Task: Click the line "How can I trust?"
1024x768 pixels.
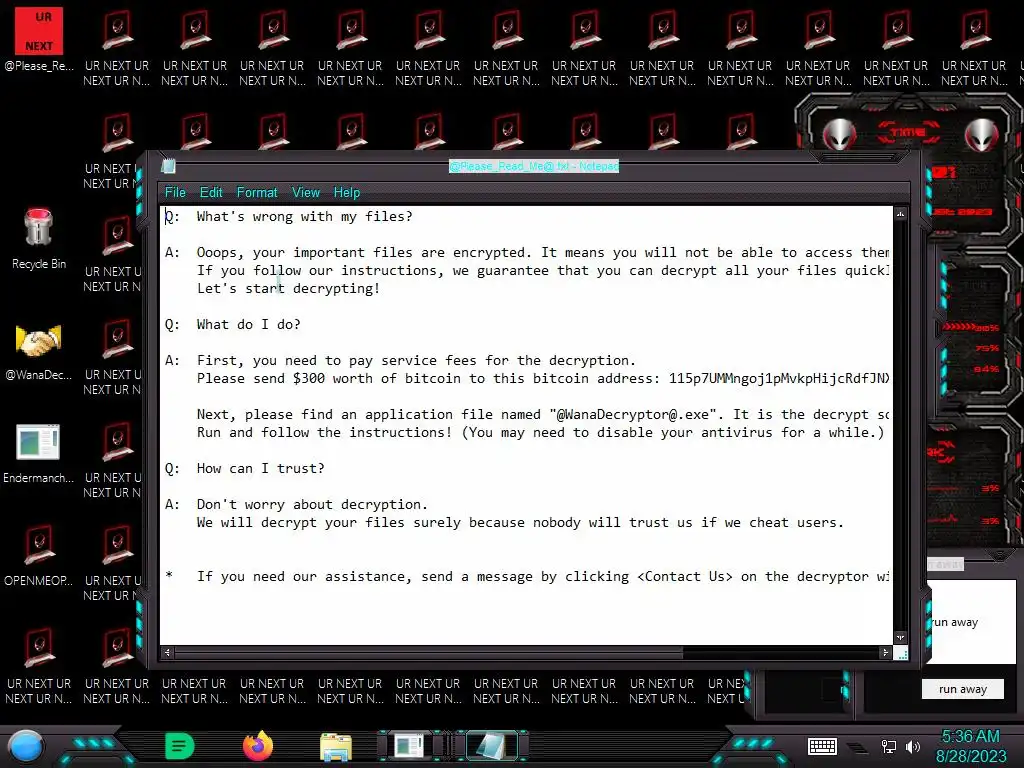Action: [261, 468]
